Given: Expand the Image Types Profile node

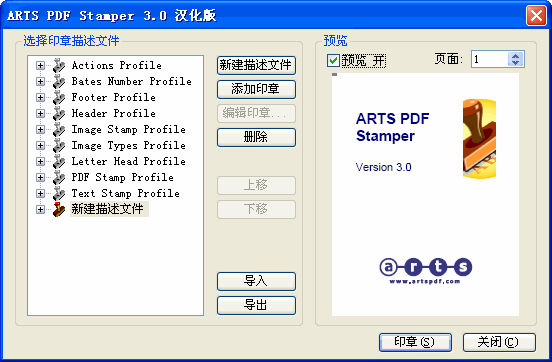Looking at the screenshot, I should pos(40,145).
